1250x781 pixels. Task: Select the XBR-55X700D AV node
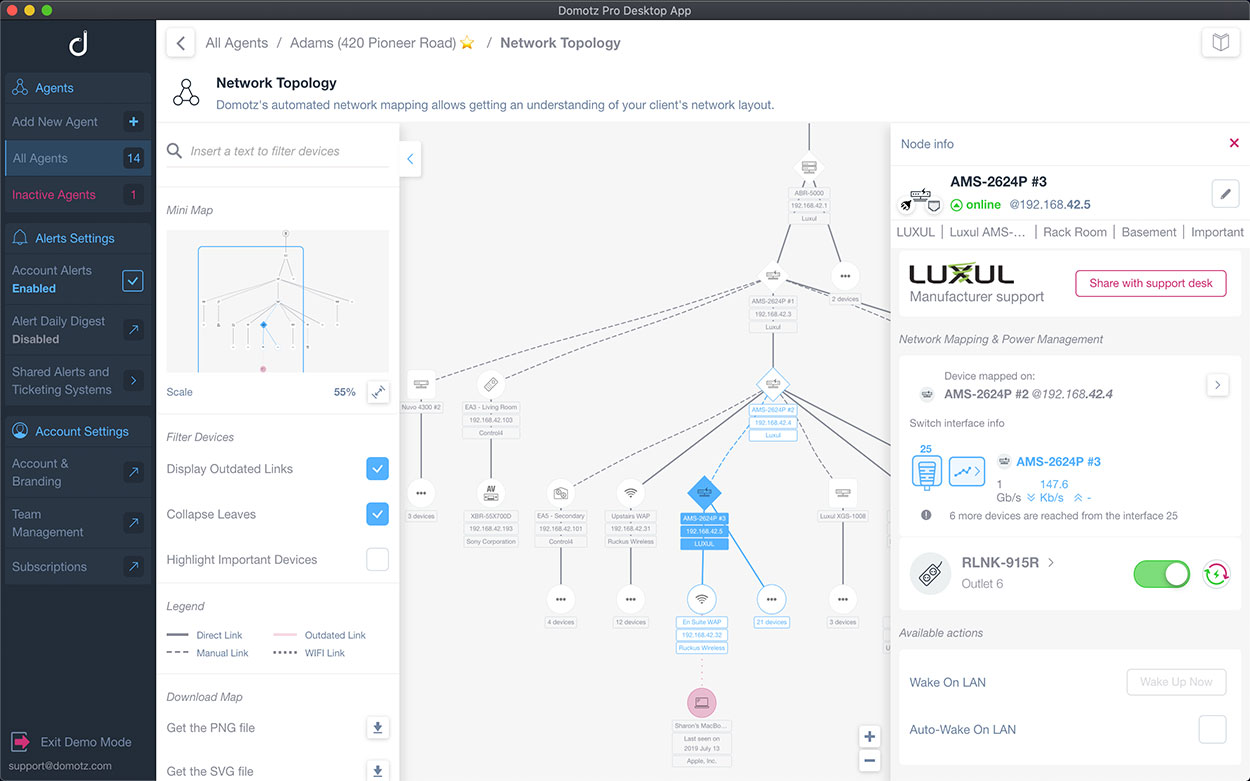pos(491,492)
